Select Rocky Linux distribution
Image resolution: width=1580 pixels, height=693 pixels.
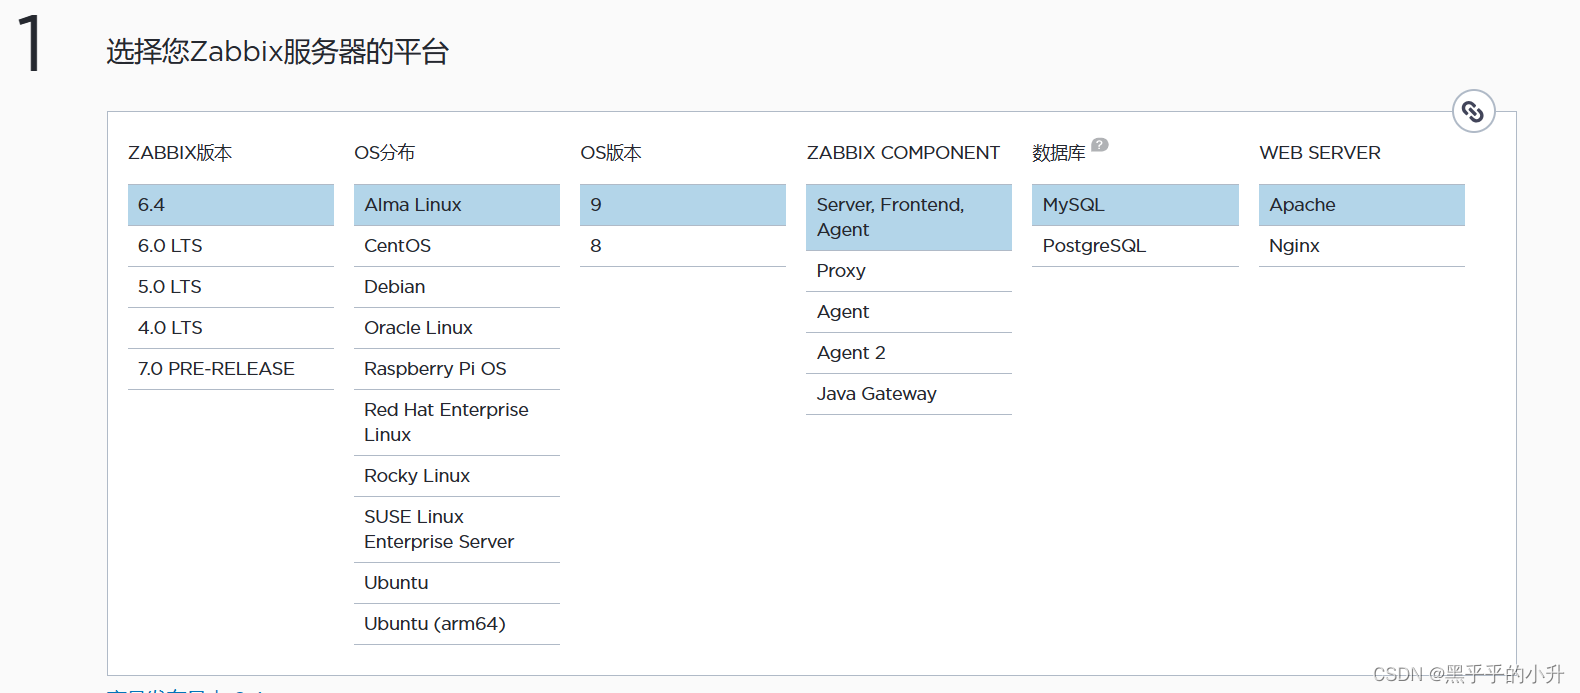457,476
